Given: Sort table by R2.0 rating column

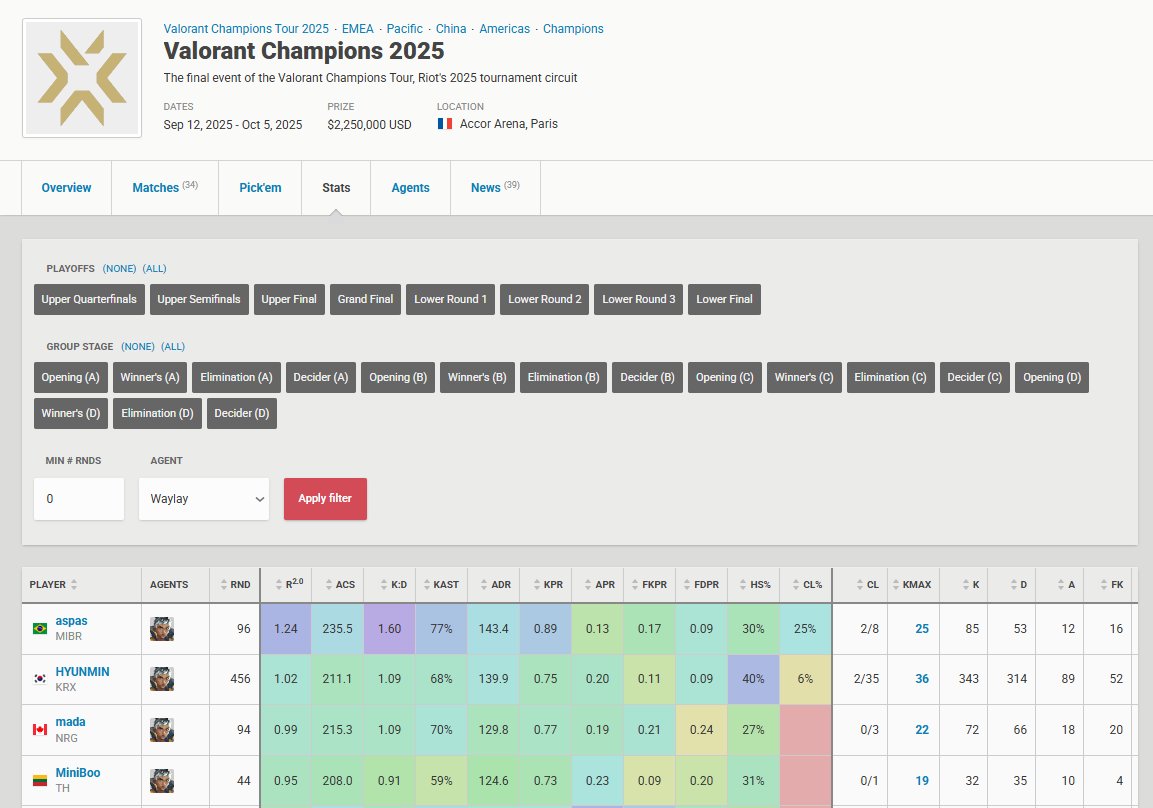Looking at the screenshot, I should click(287, 584).
